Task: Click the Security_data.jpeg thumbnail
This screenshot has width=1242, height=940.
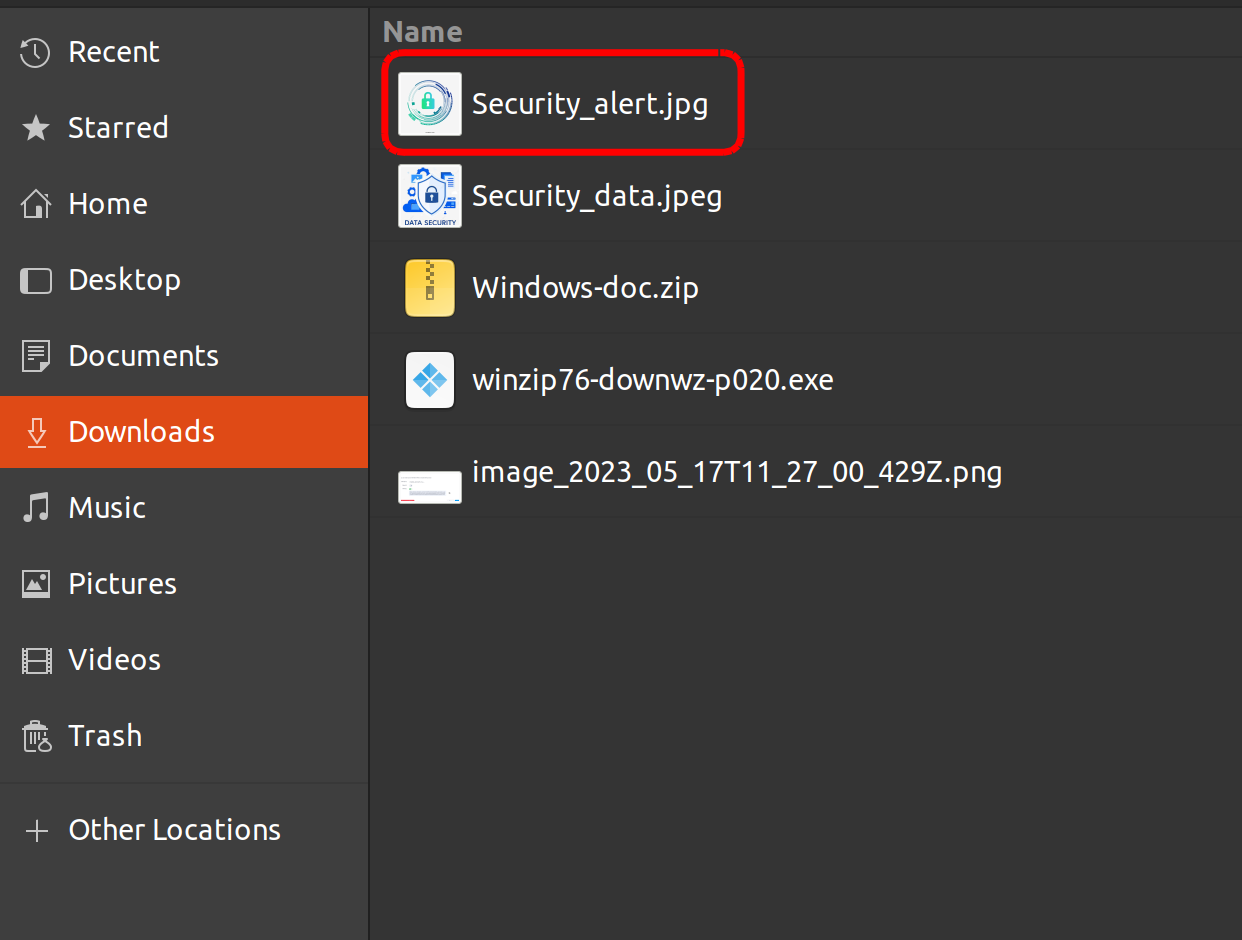Action: pyautogui.click(x=430, y=196)
